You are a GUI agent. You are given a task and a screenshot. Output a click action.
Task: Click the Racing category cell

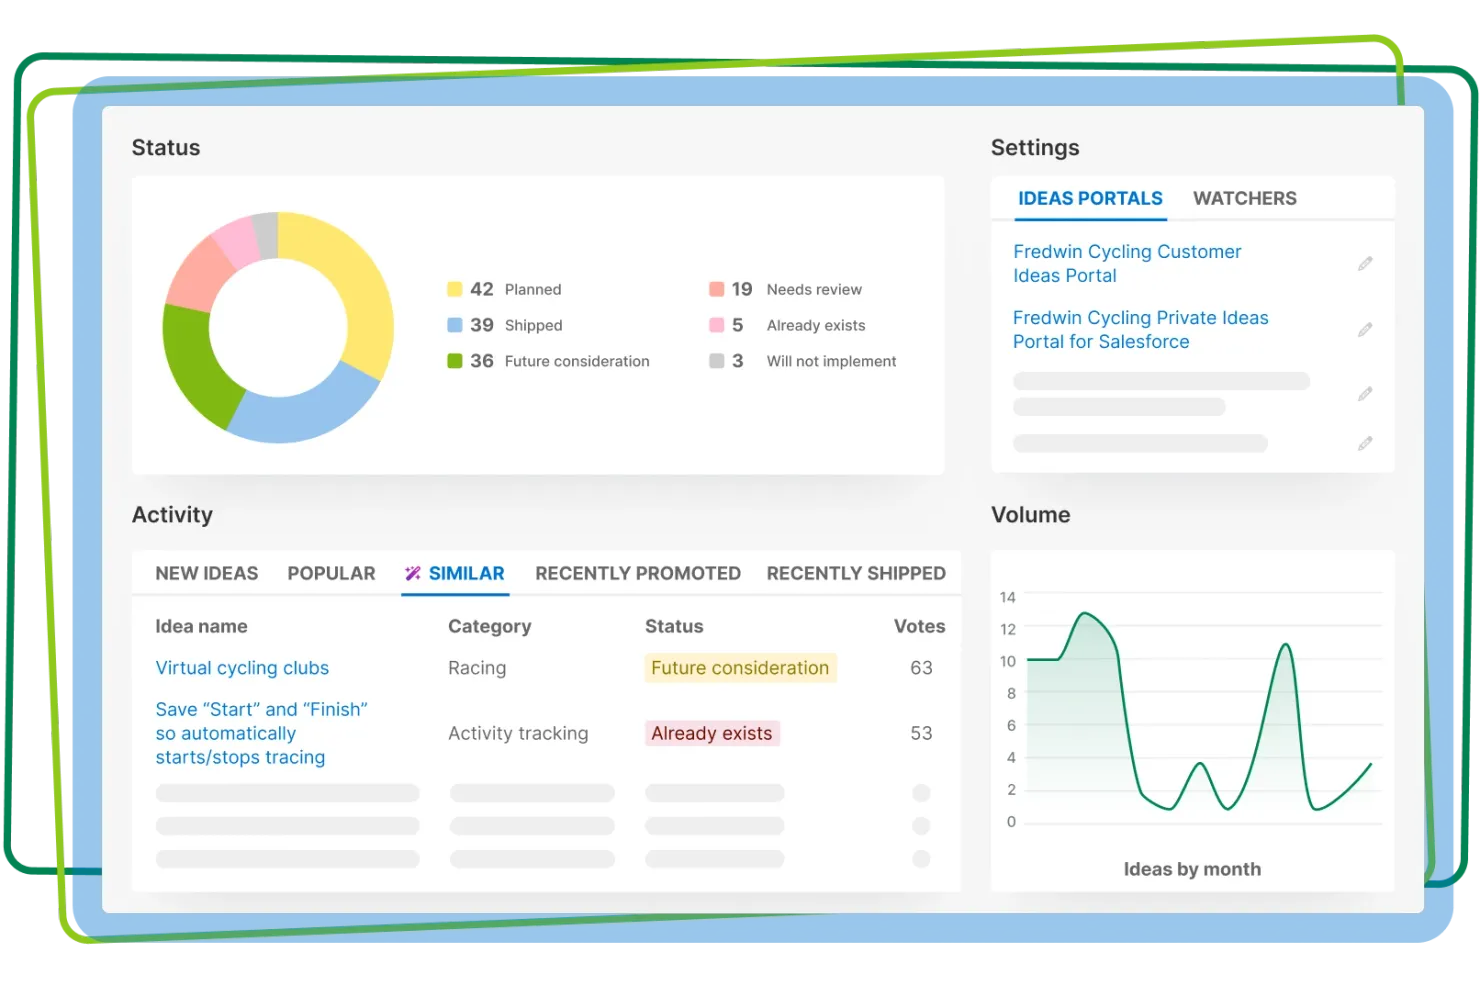(477, 668)
